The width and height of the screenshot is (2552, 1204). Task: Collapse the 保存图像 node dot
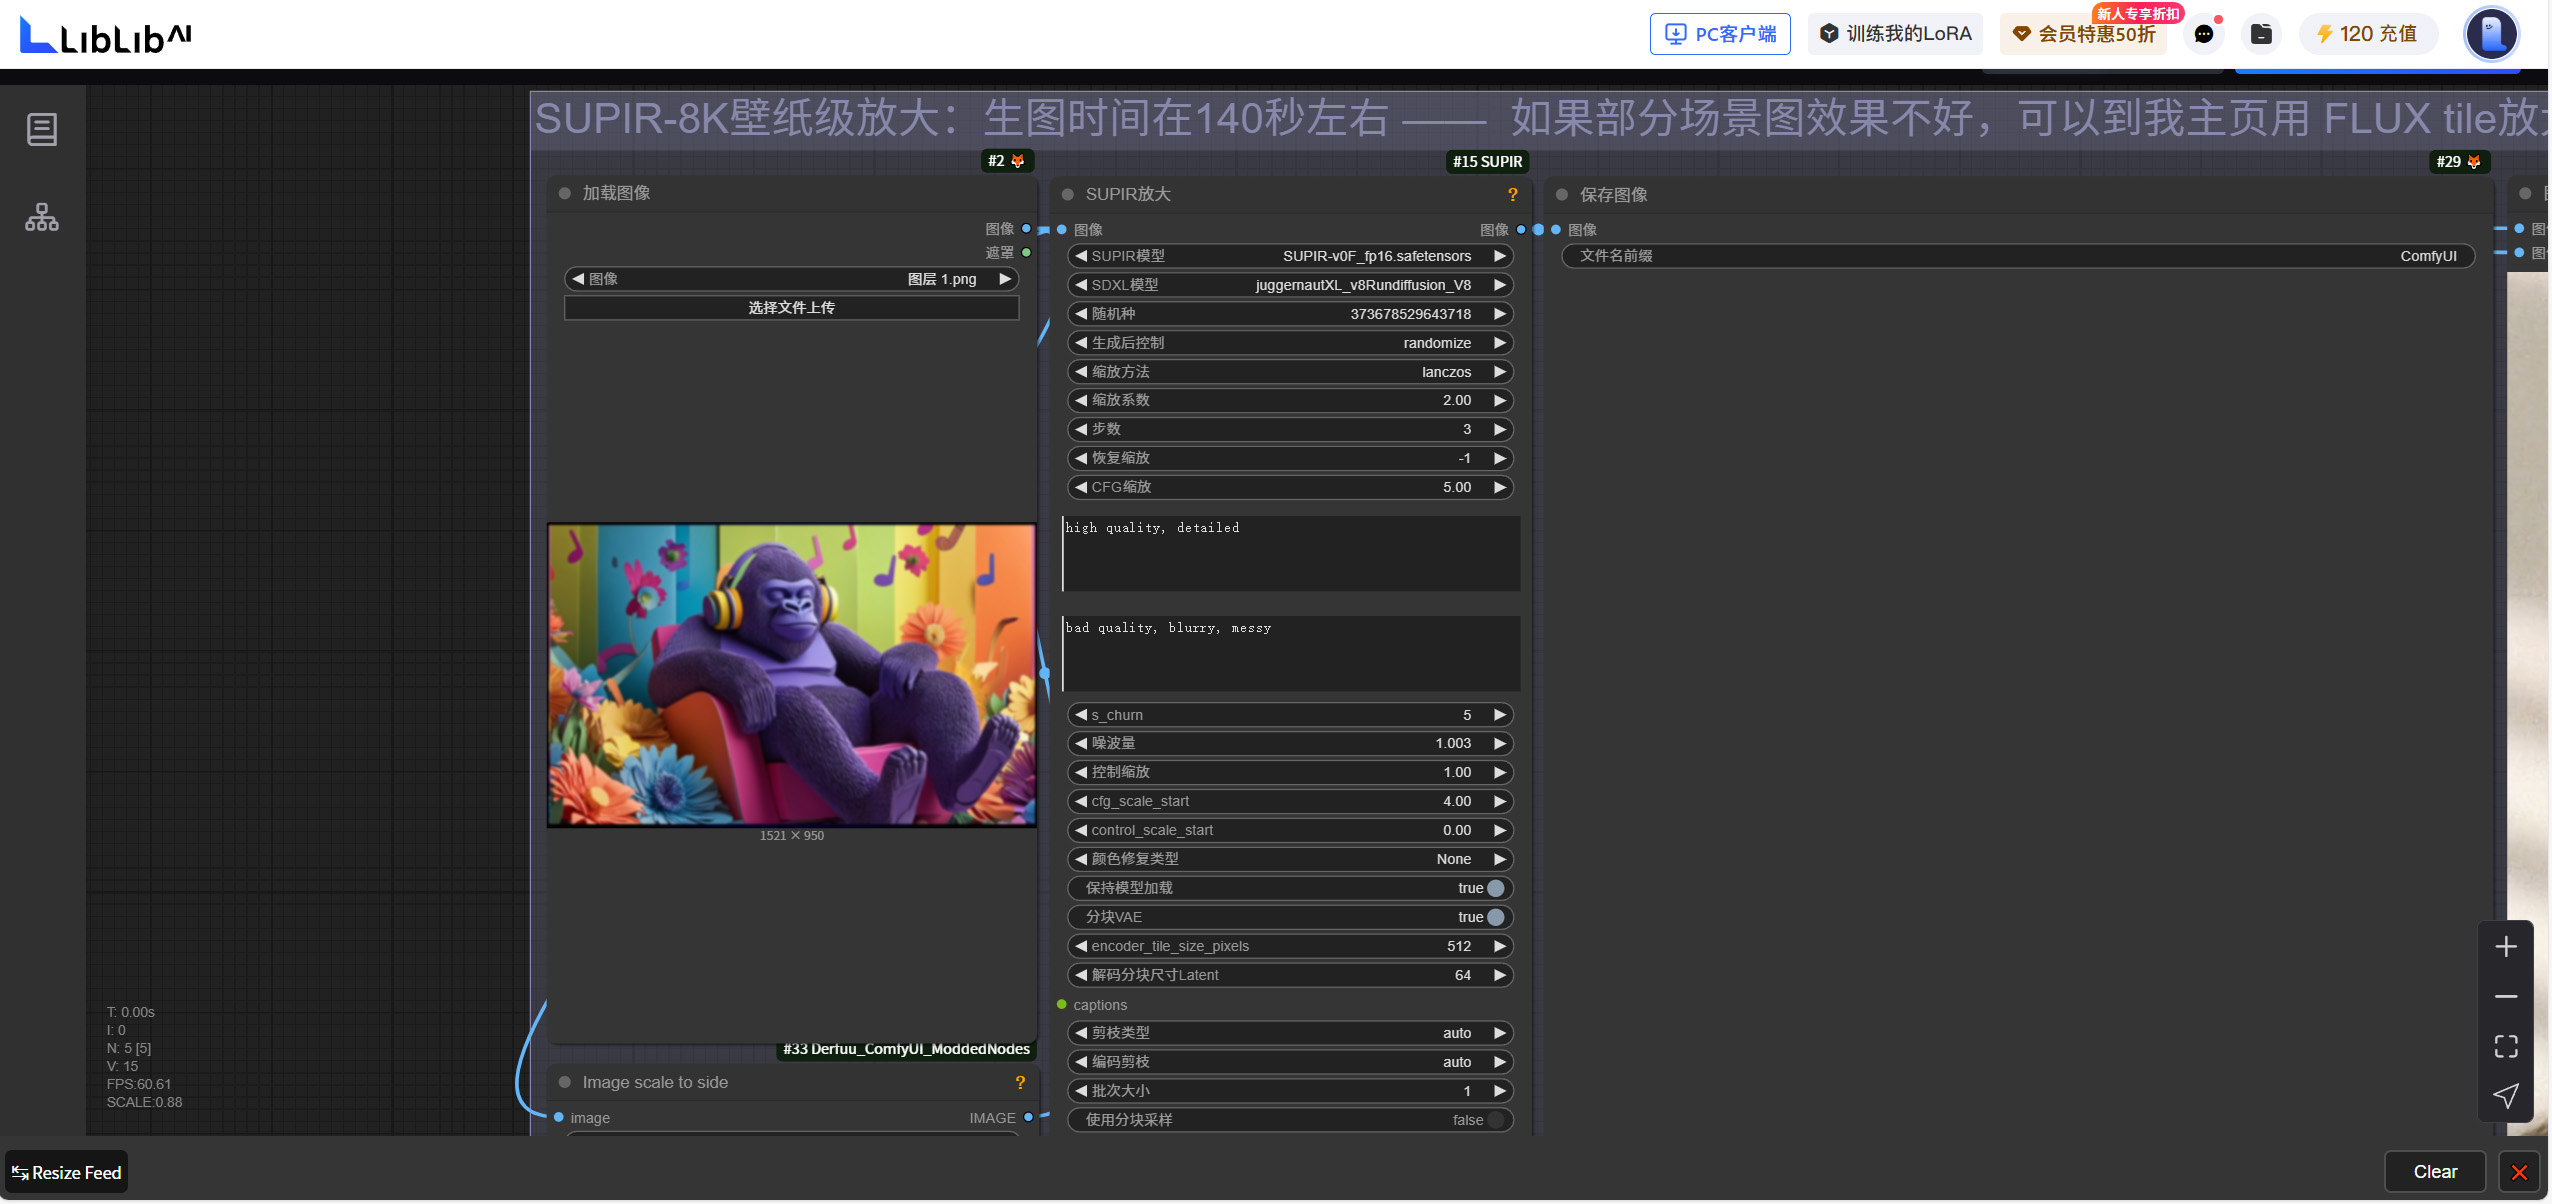1562,194
